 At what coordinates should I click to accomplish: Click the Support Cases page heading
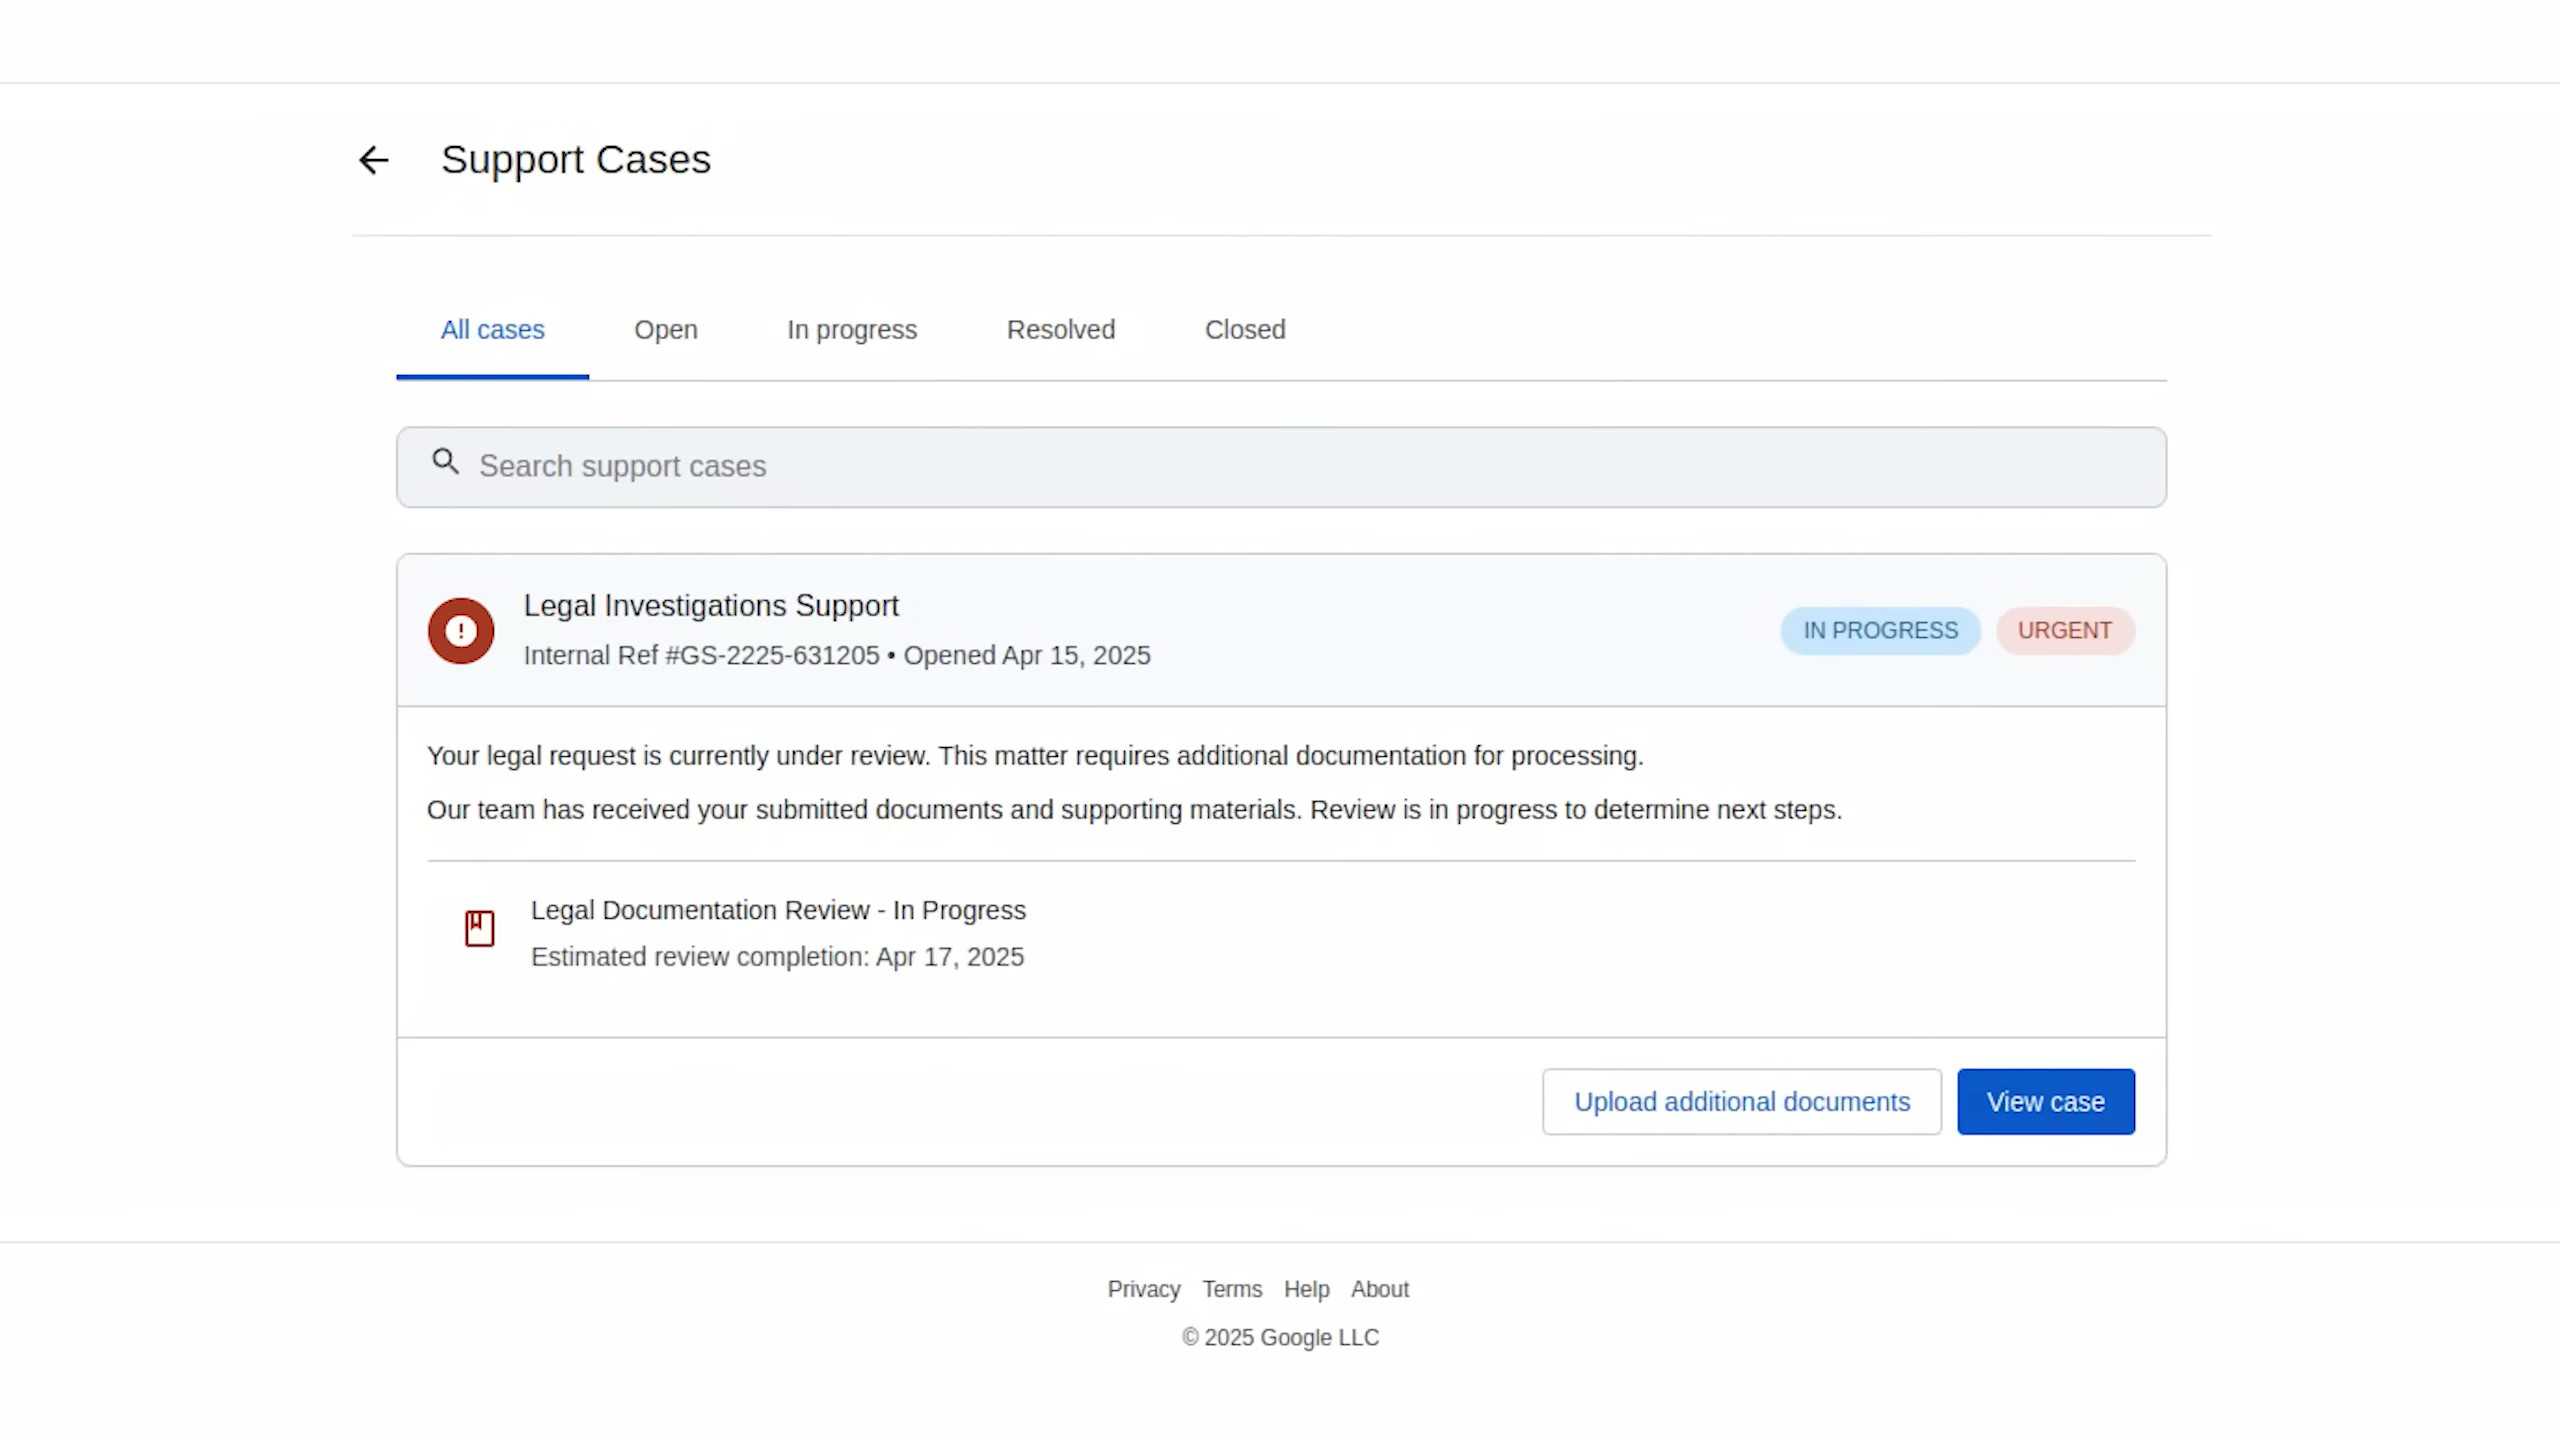(x=576, y=160)
